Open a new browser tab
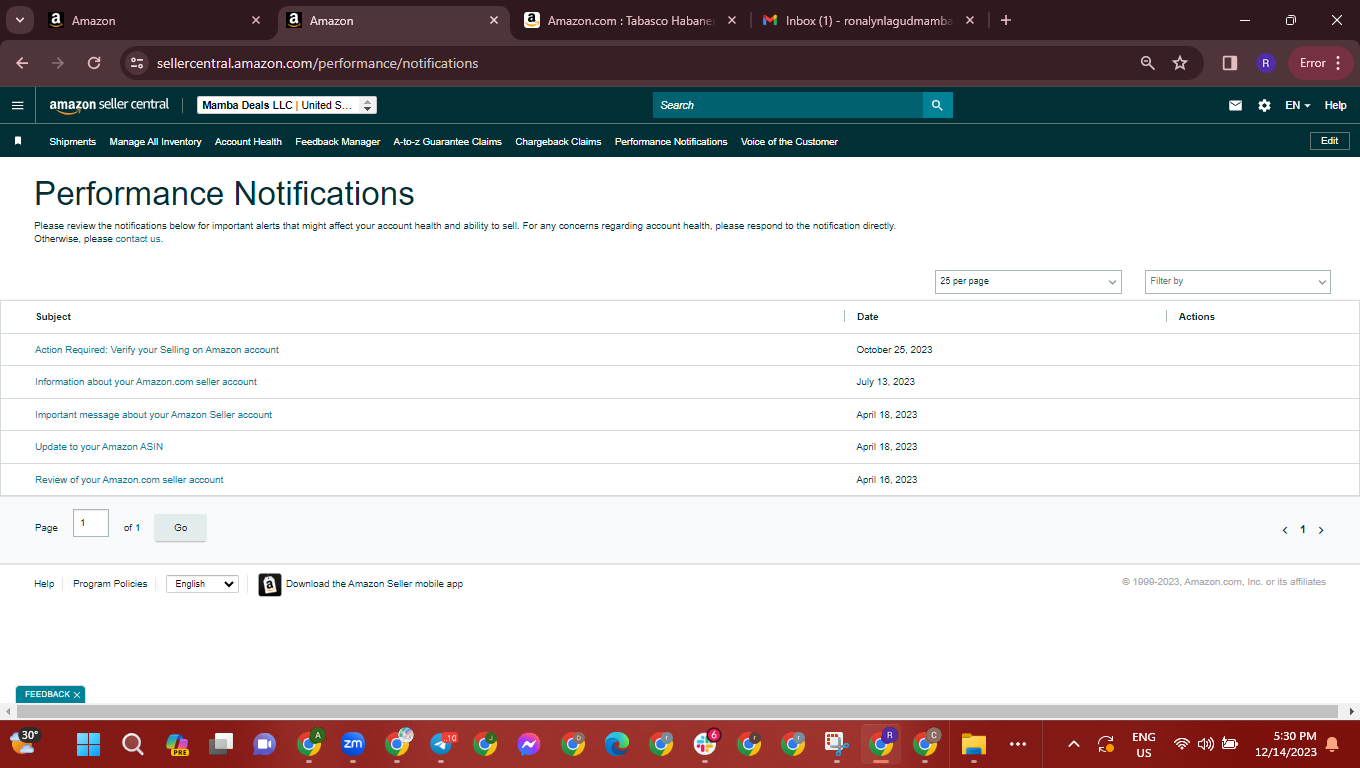The width and height of the screenshot is (1360, 768). pyautogui.click(x=1006, y=20)
